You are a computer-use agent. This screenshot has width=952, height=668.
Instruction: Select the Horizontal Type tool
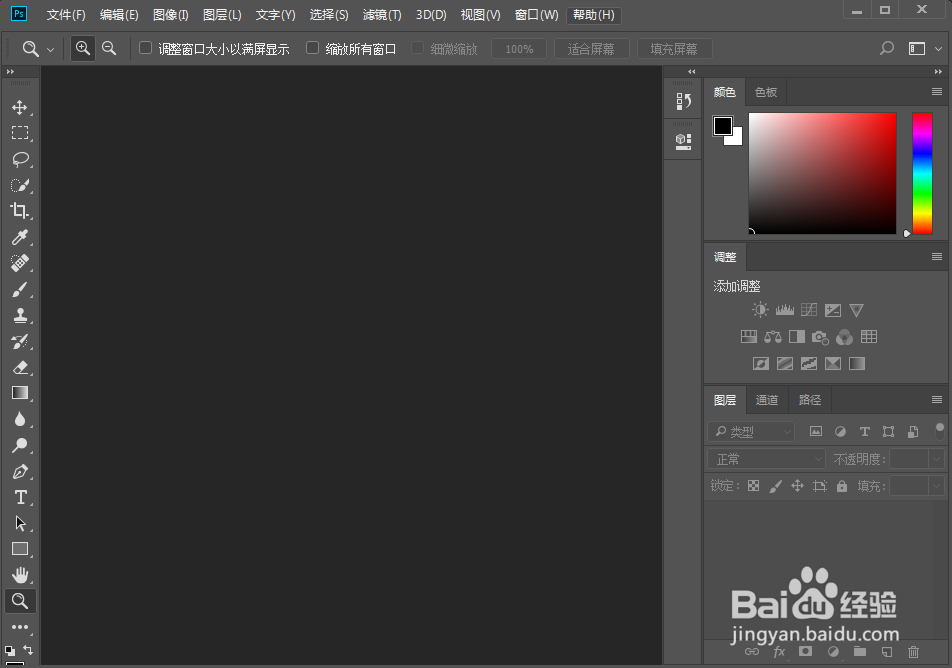(x=20, y=497)
